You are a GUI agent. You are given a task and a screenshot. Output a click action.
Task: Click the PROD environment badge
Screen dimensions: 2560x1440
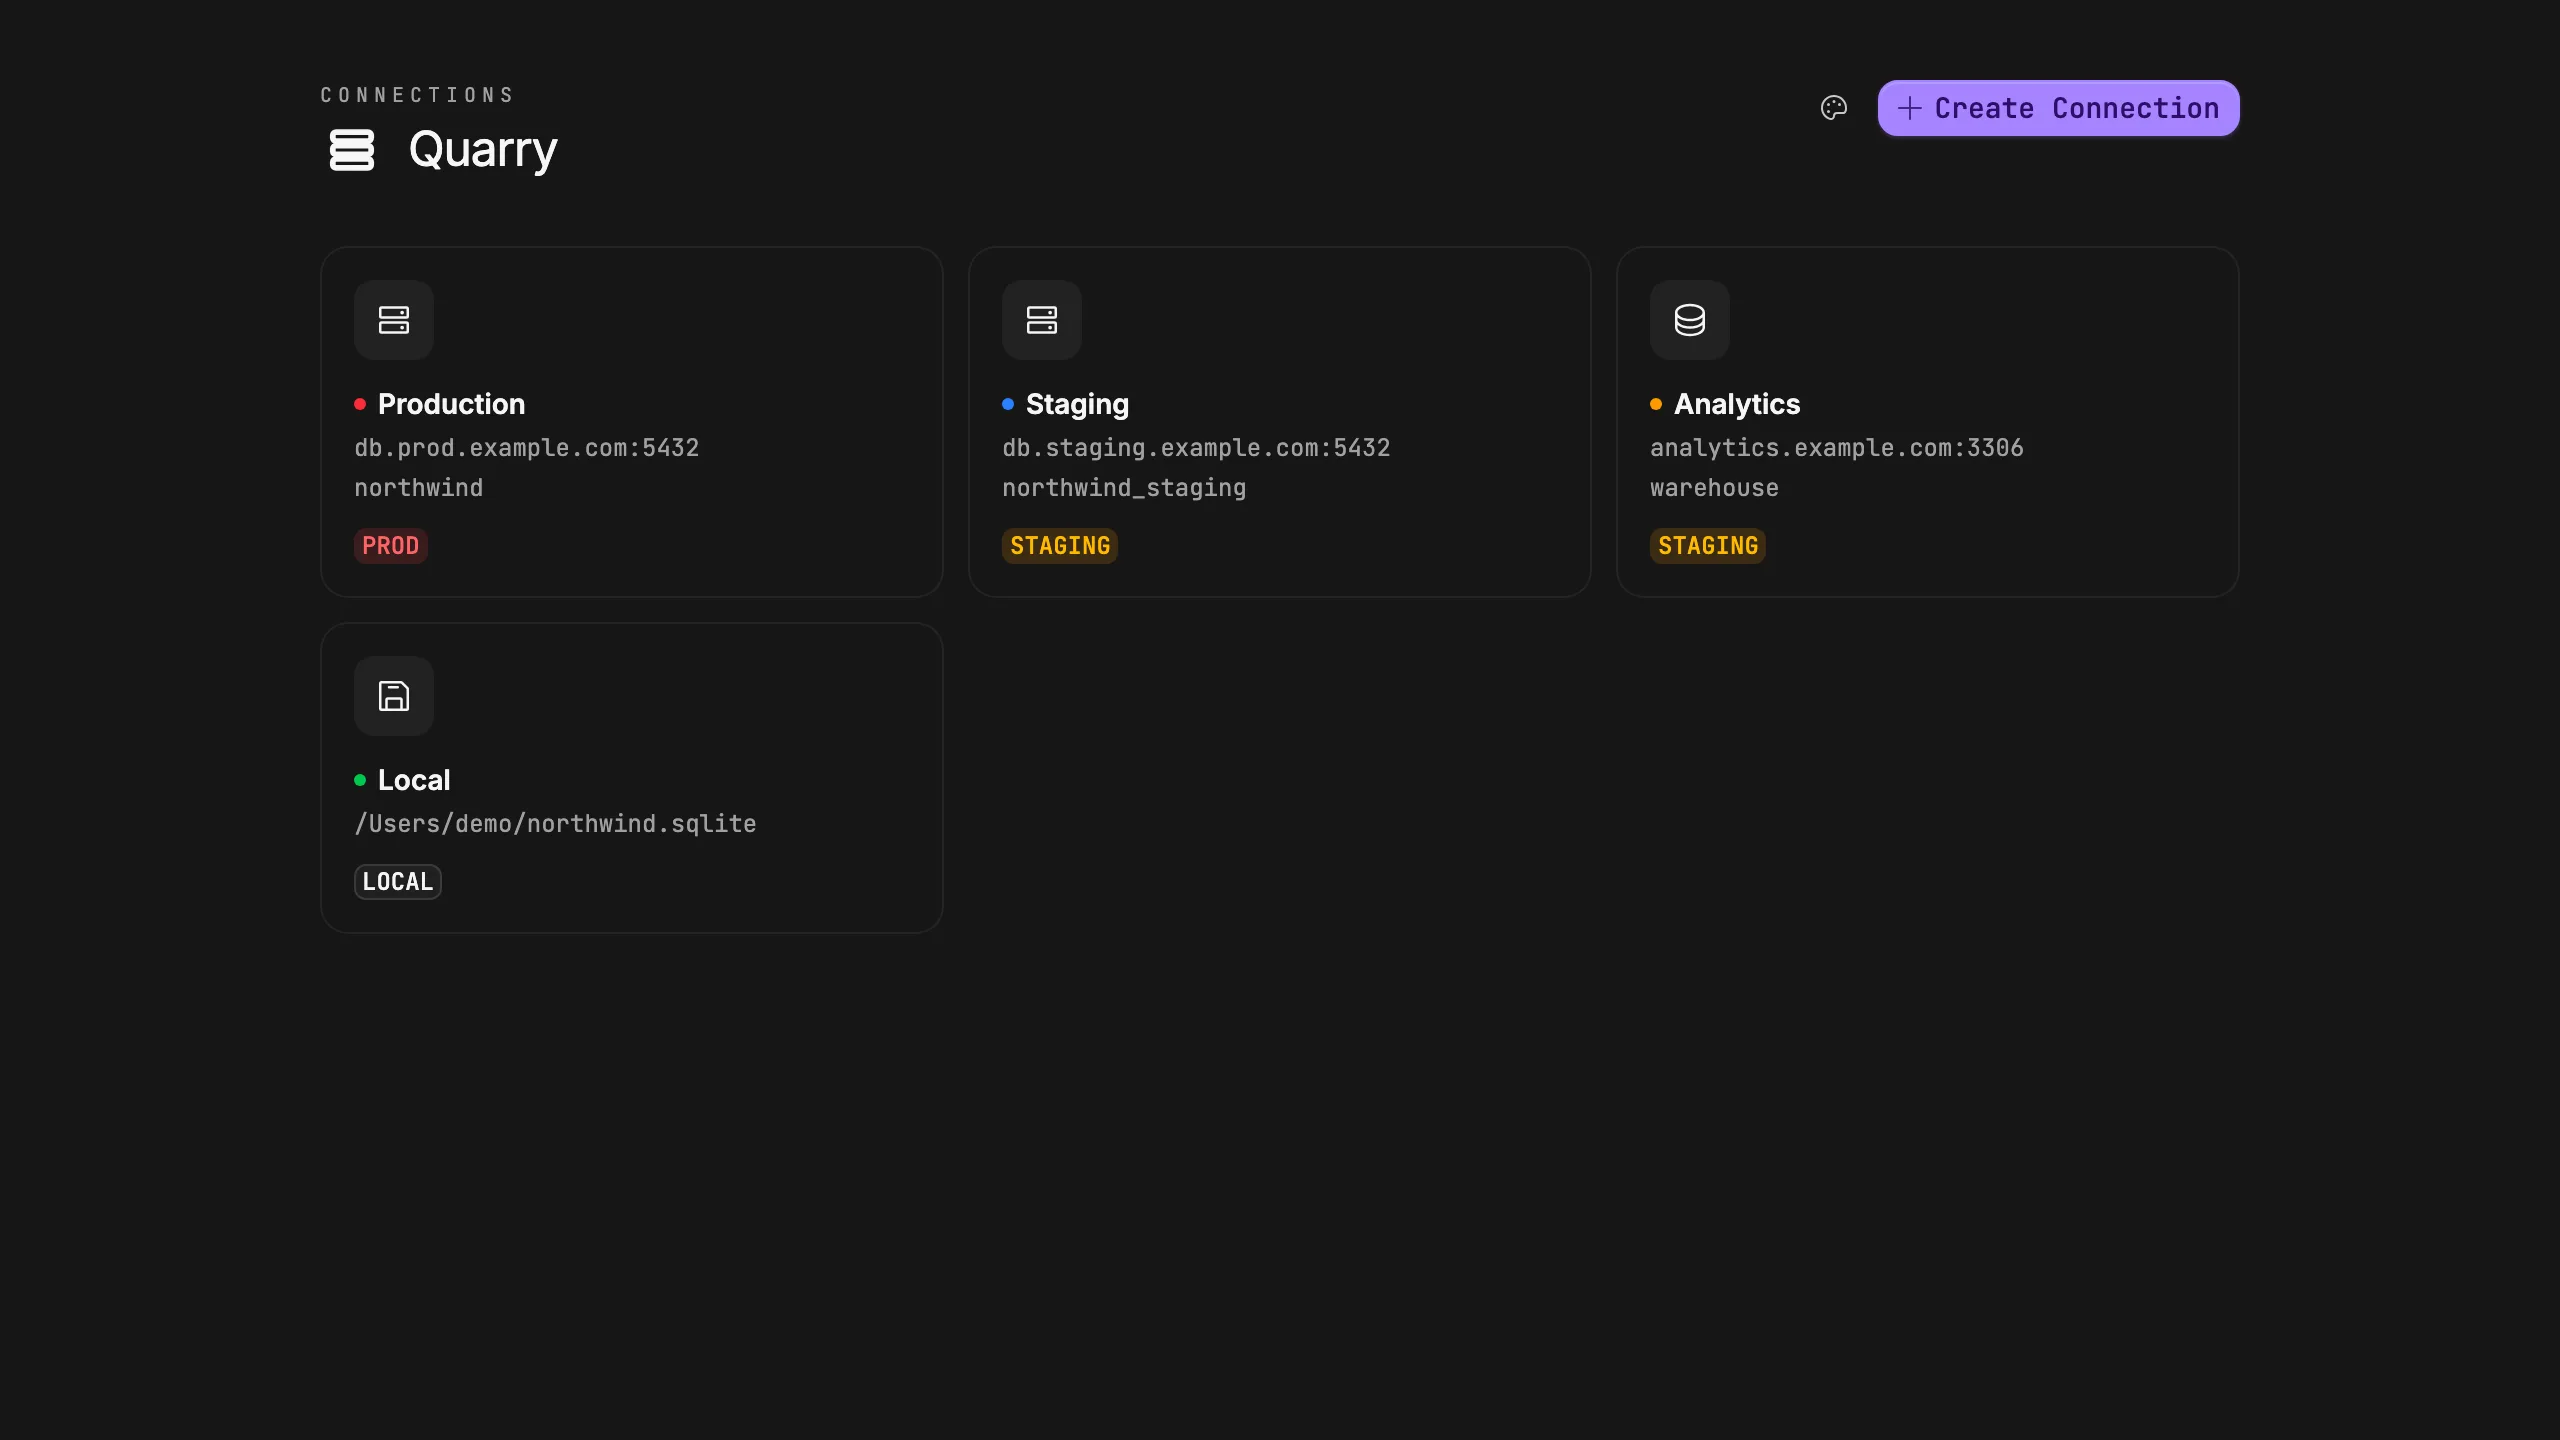(x=391, y=546)
